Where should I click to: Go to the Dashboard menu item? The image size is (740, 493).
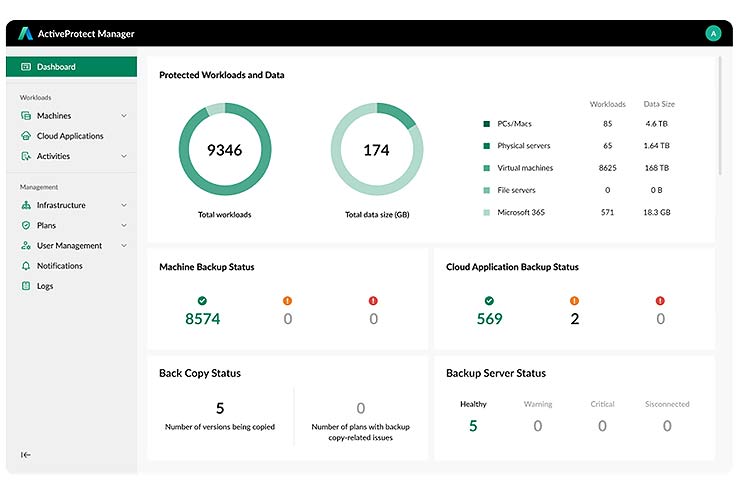tap(56, 67)
